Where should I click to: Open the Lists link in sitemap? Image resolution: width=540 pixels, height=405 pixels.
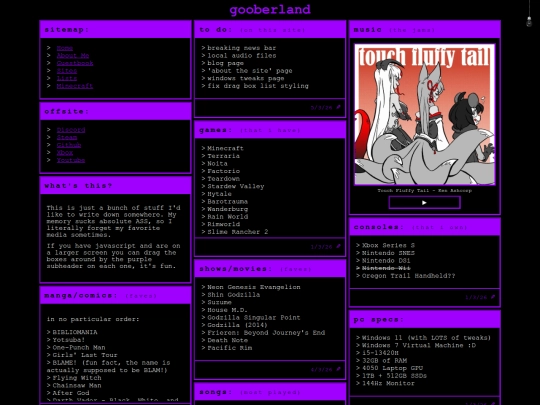(x=67, y=78)
